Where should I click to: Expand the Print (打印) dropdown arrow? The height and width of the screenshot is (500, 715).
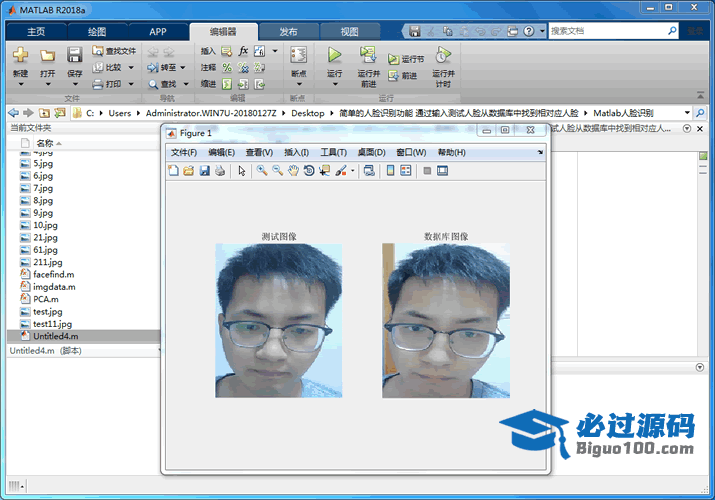coord(131,84)
